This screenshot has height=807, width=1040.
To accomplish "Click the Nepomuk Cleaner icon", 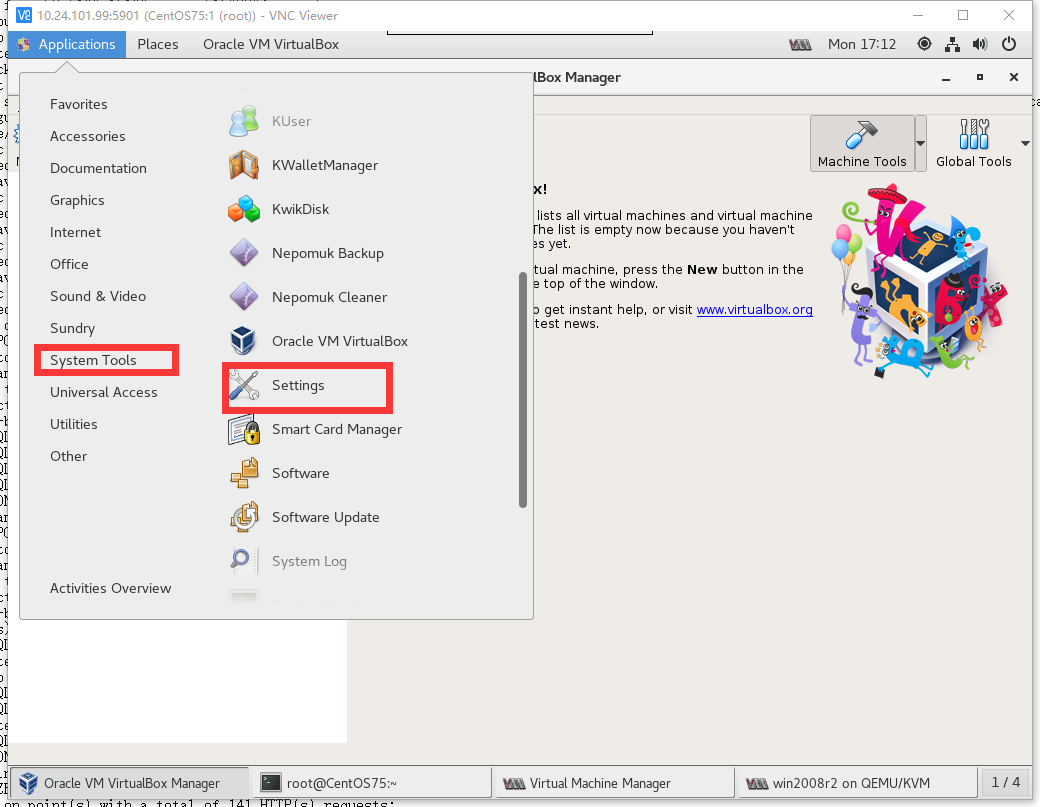I will 243,297.
